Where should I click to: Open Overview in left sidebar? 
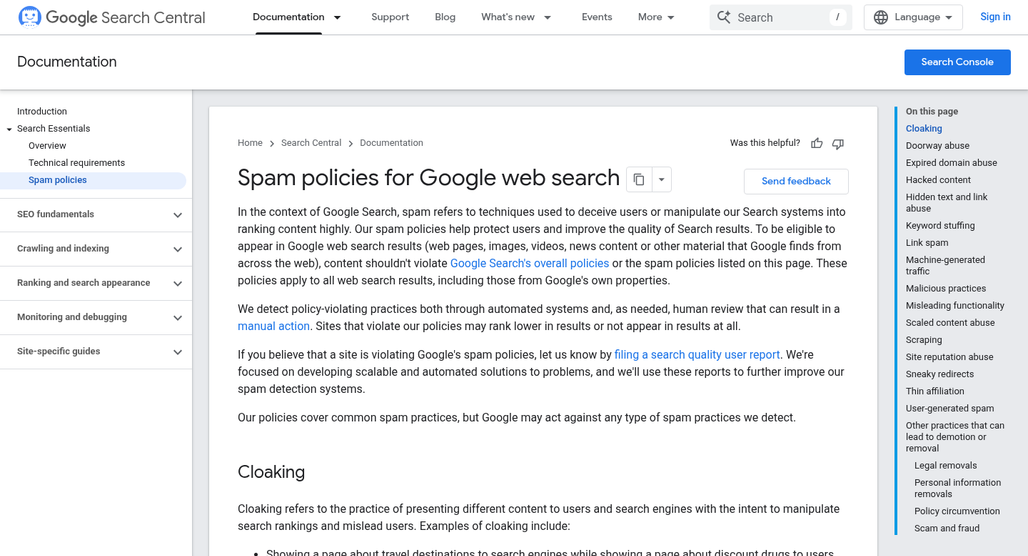[47, 146]
